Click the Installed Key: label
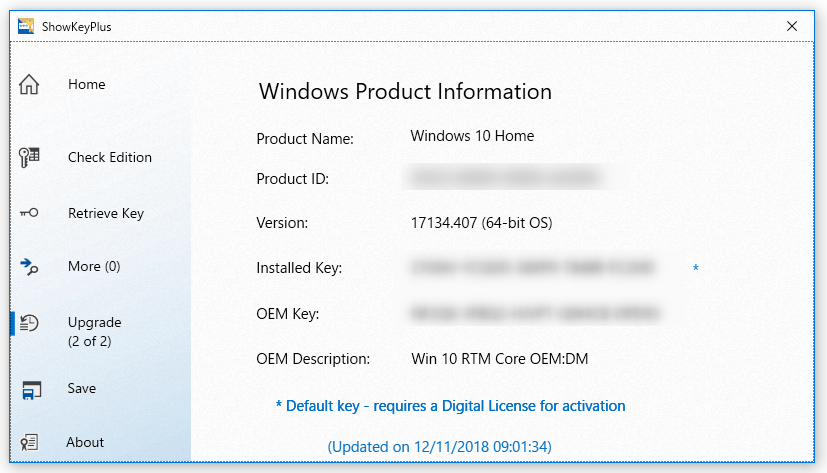Screen dimensions: 827x473 [299, 268]
